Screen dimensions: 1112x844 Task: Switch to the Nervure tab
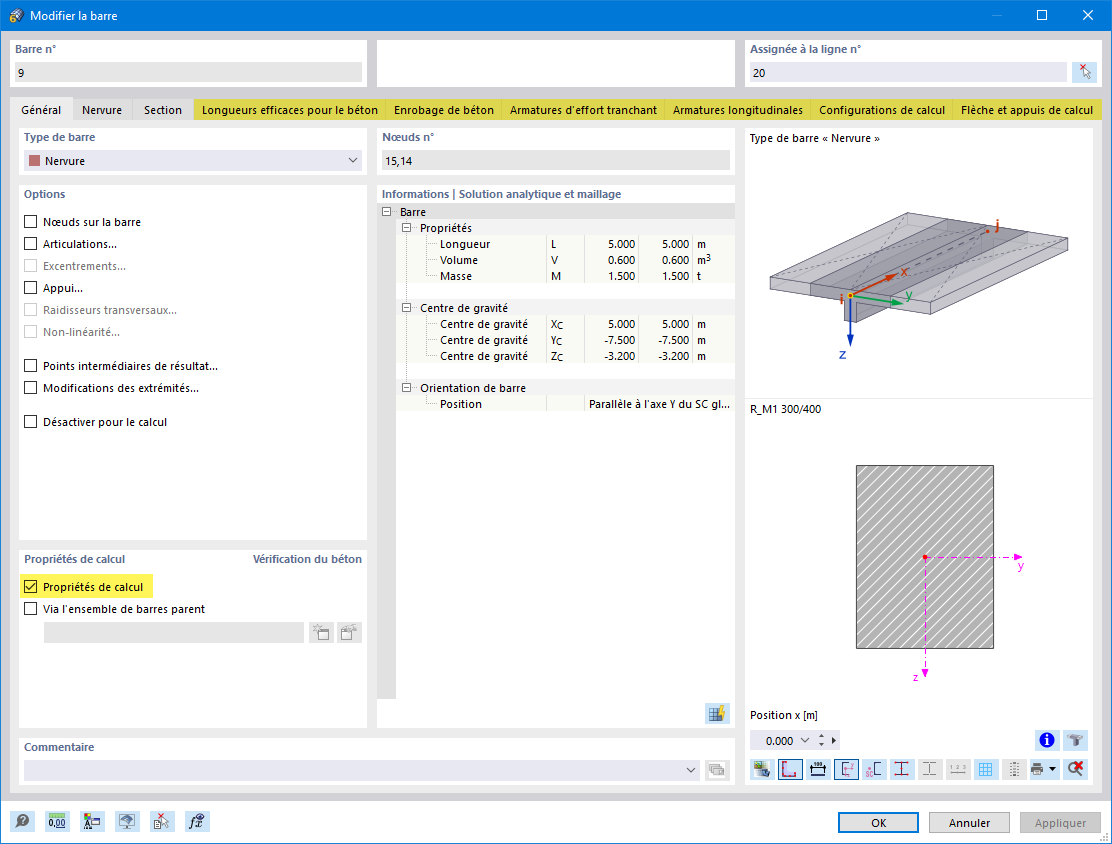[x=101, y=110]
